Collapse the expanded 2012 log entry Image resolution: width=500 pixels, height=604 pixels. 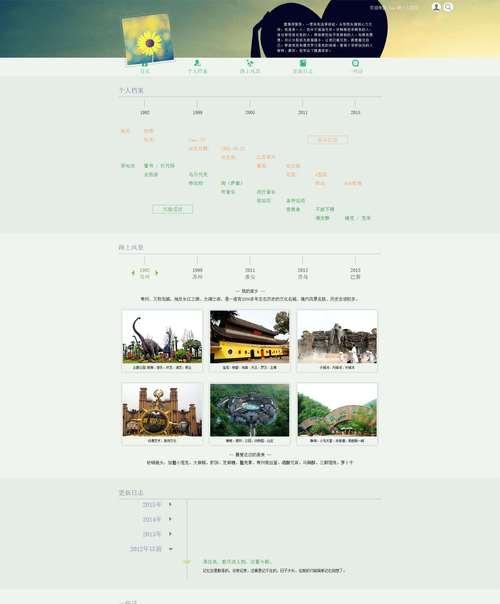[171, 549]
